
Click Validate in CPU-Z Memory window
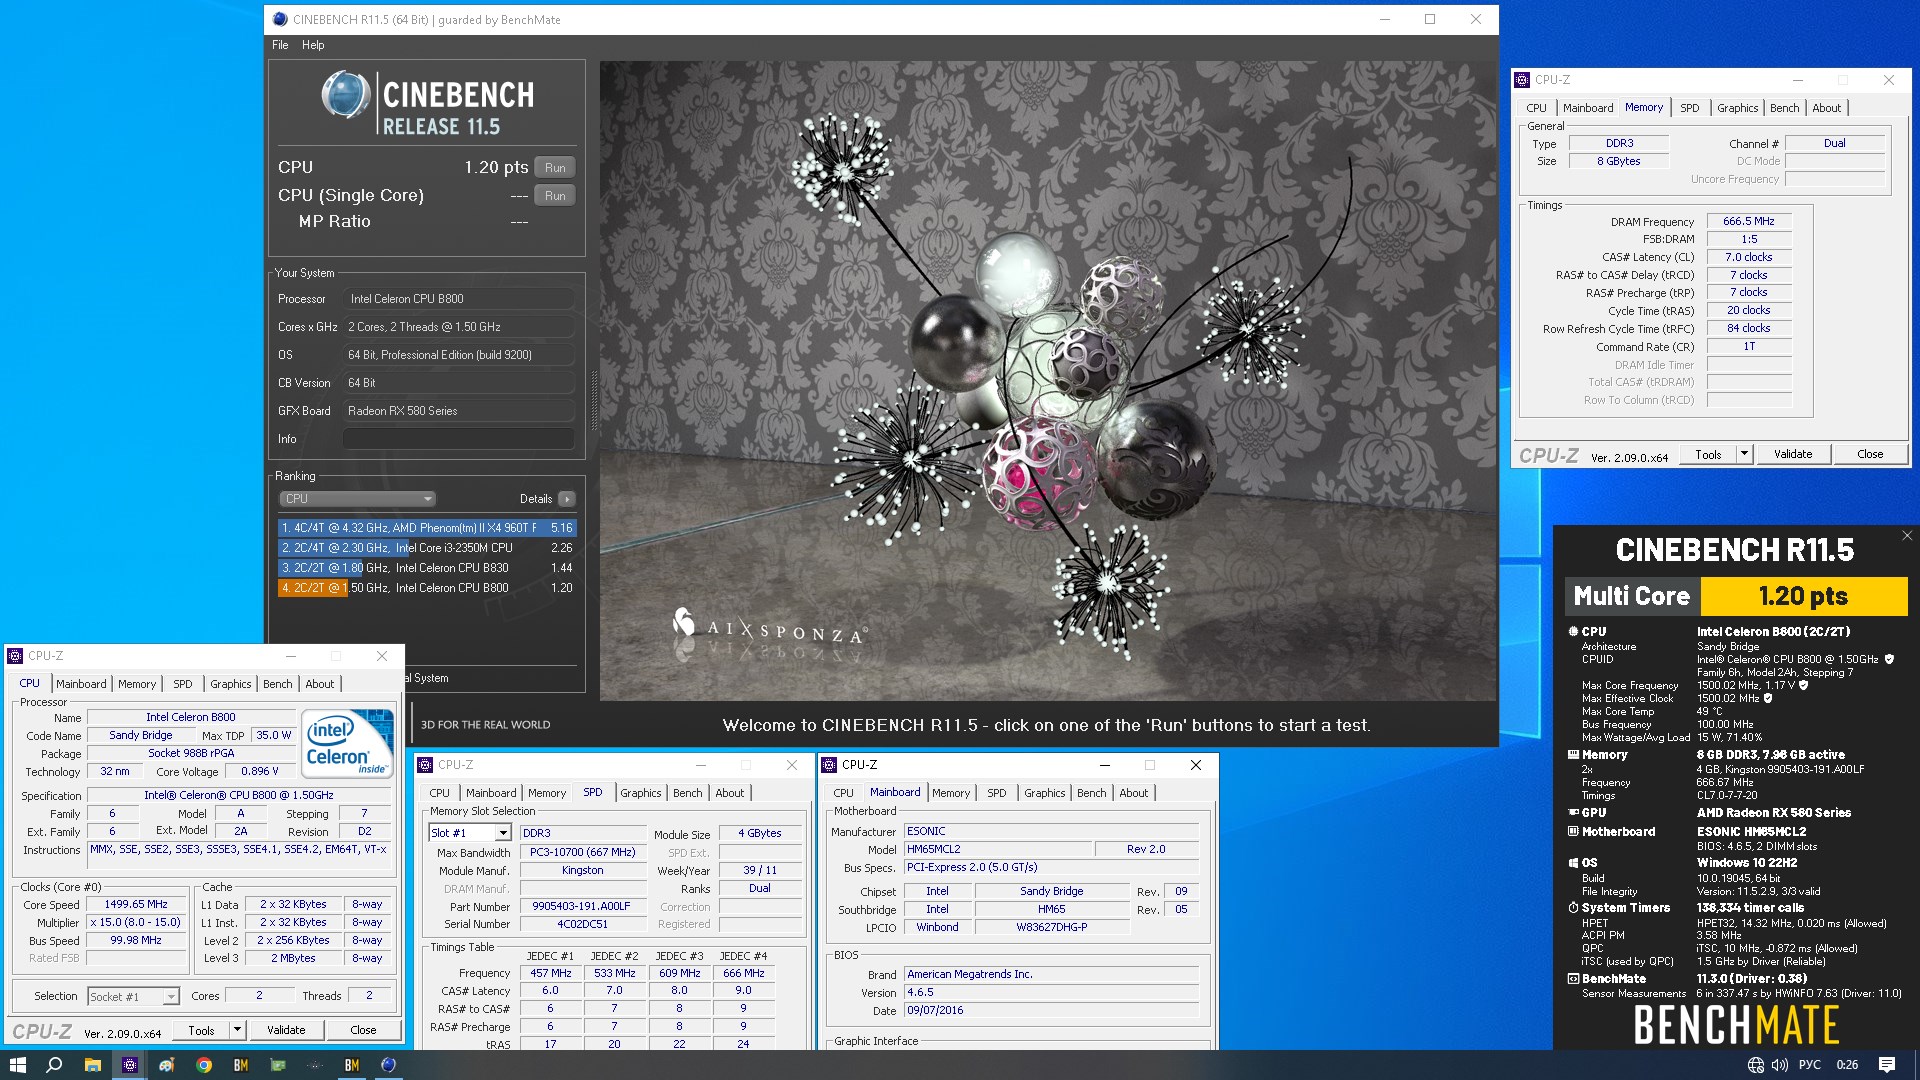(1792, 454)
